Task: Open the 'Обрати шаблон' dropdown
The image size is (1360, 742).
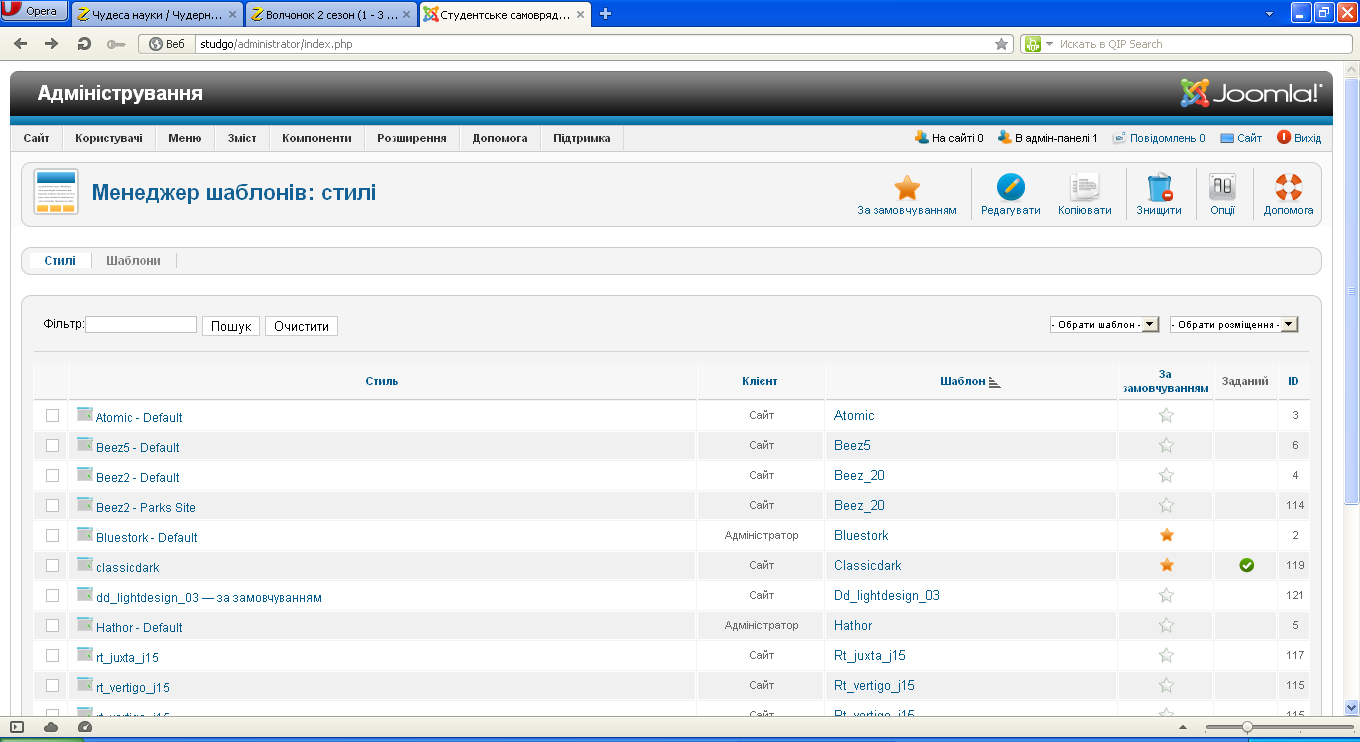Action: (1104, 324)
